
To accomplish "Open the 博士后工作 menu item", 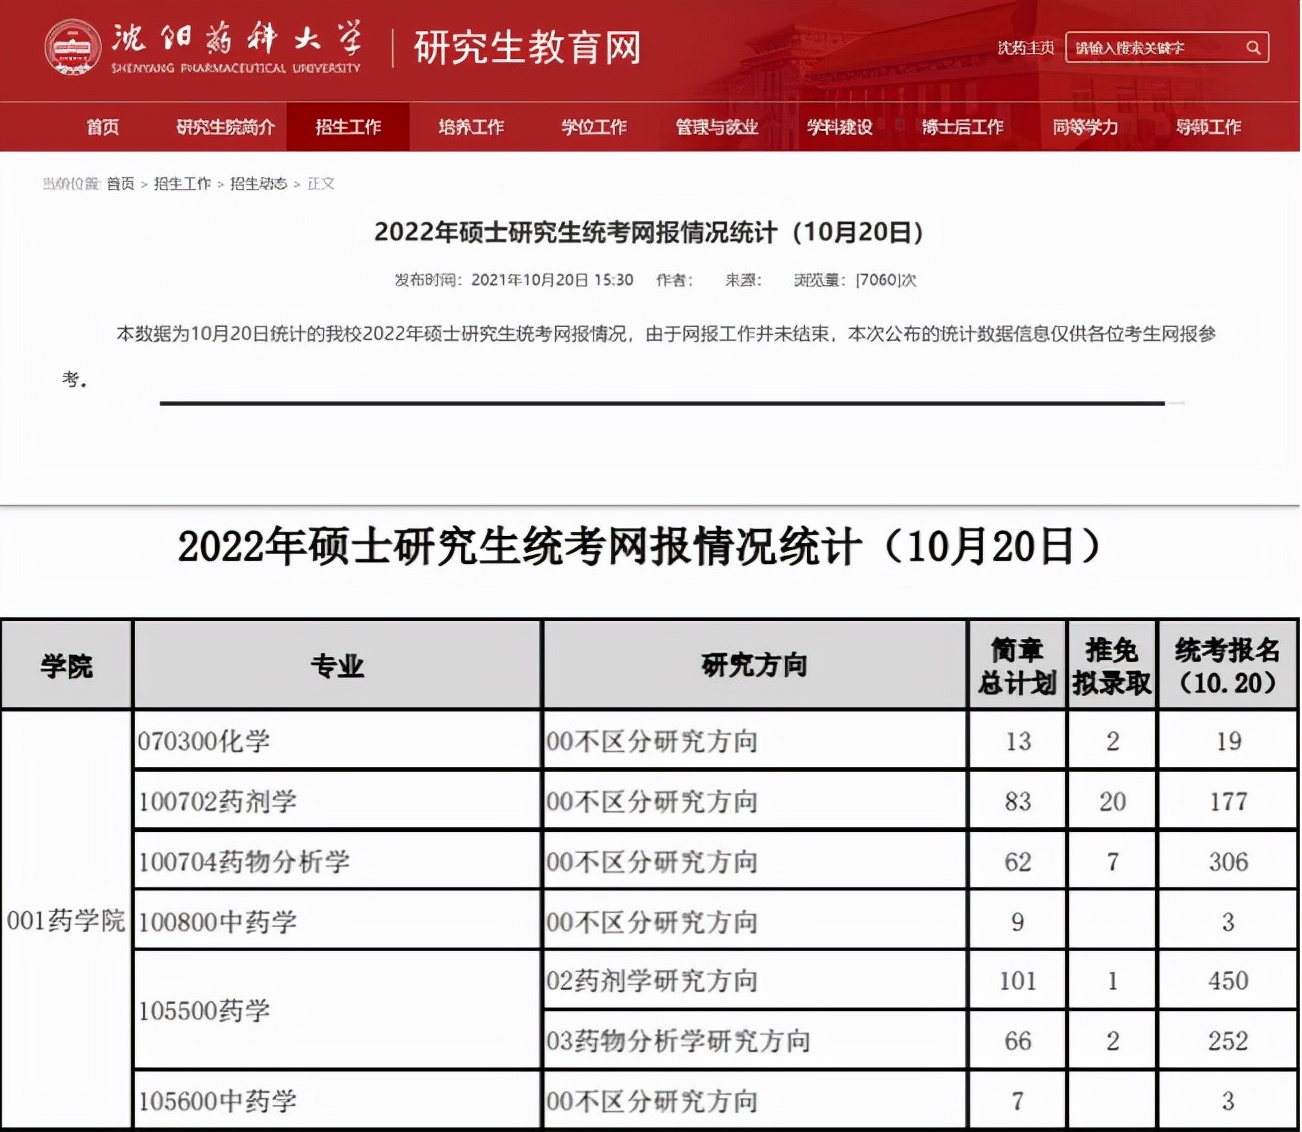I will pos(963,127).
